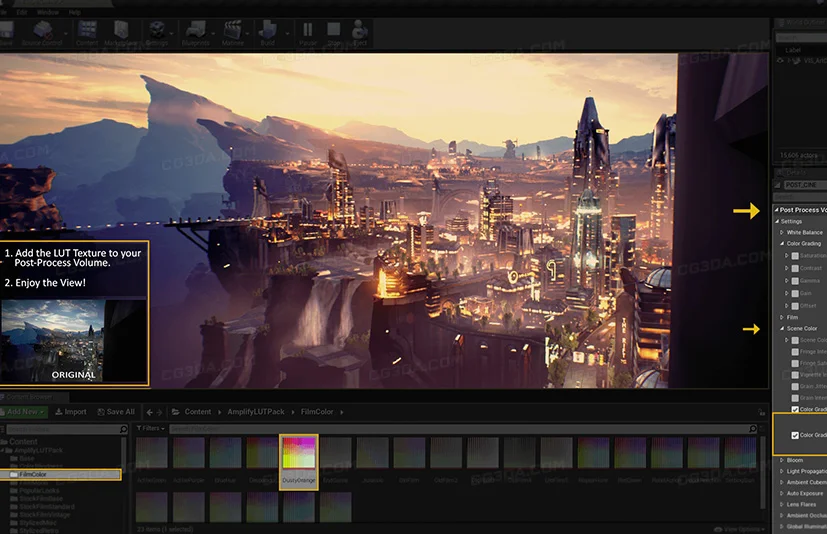The width and height of the screenshot is (827, 534).
Task: Click the Content breadcrumb
Action: [198, 412]
